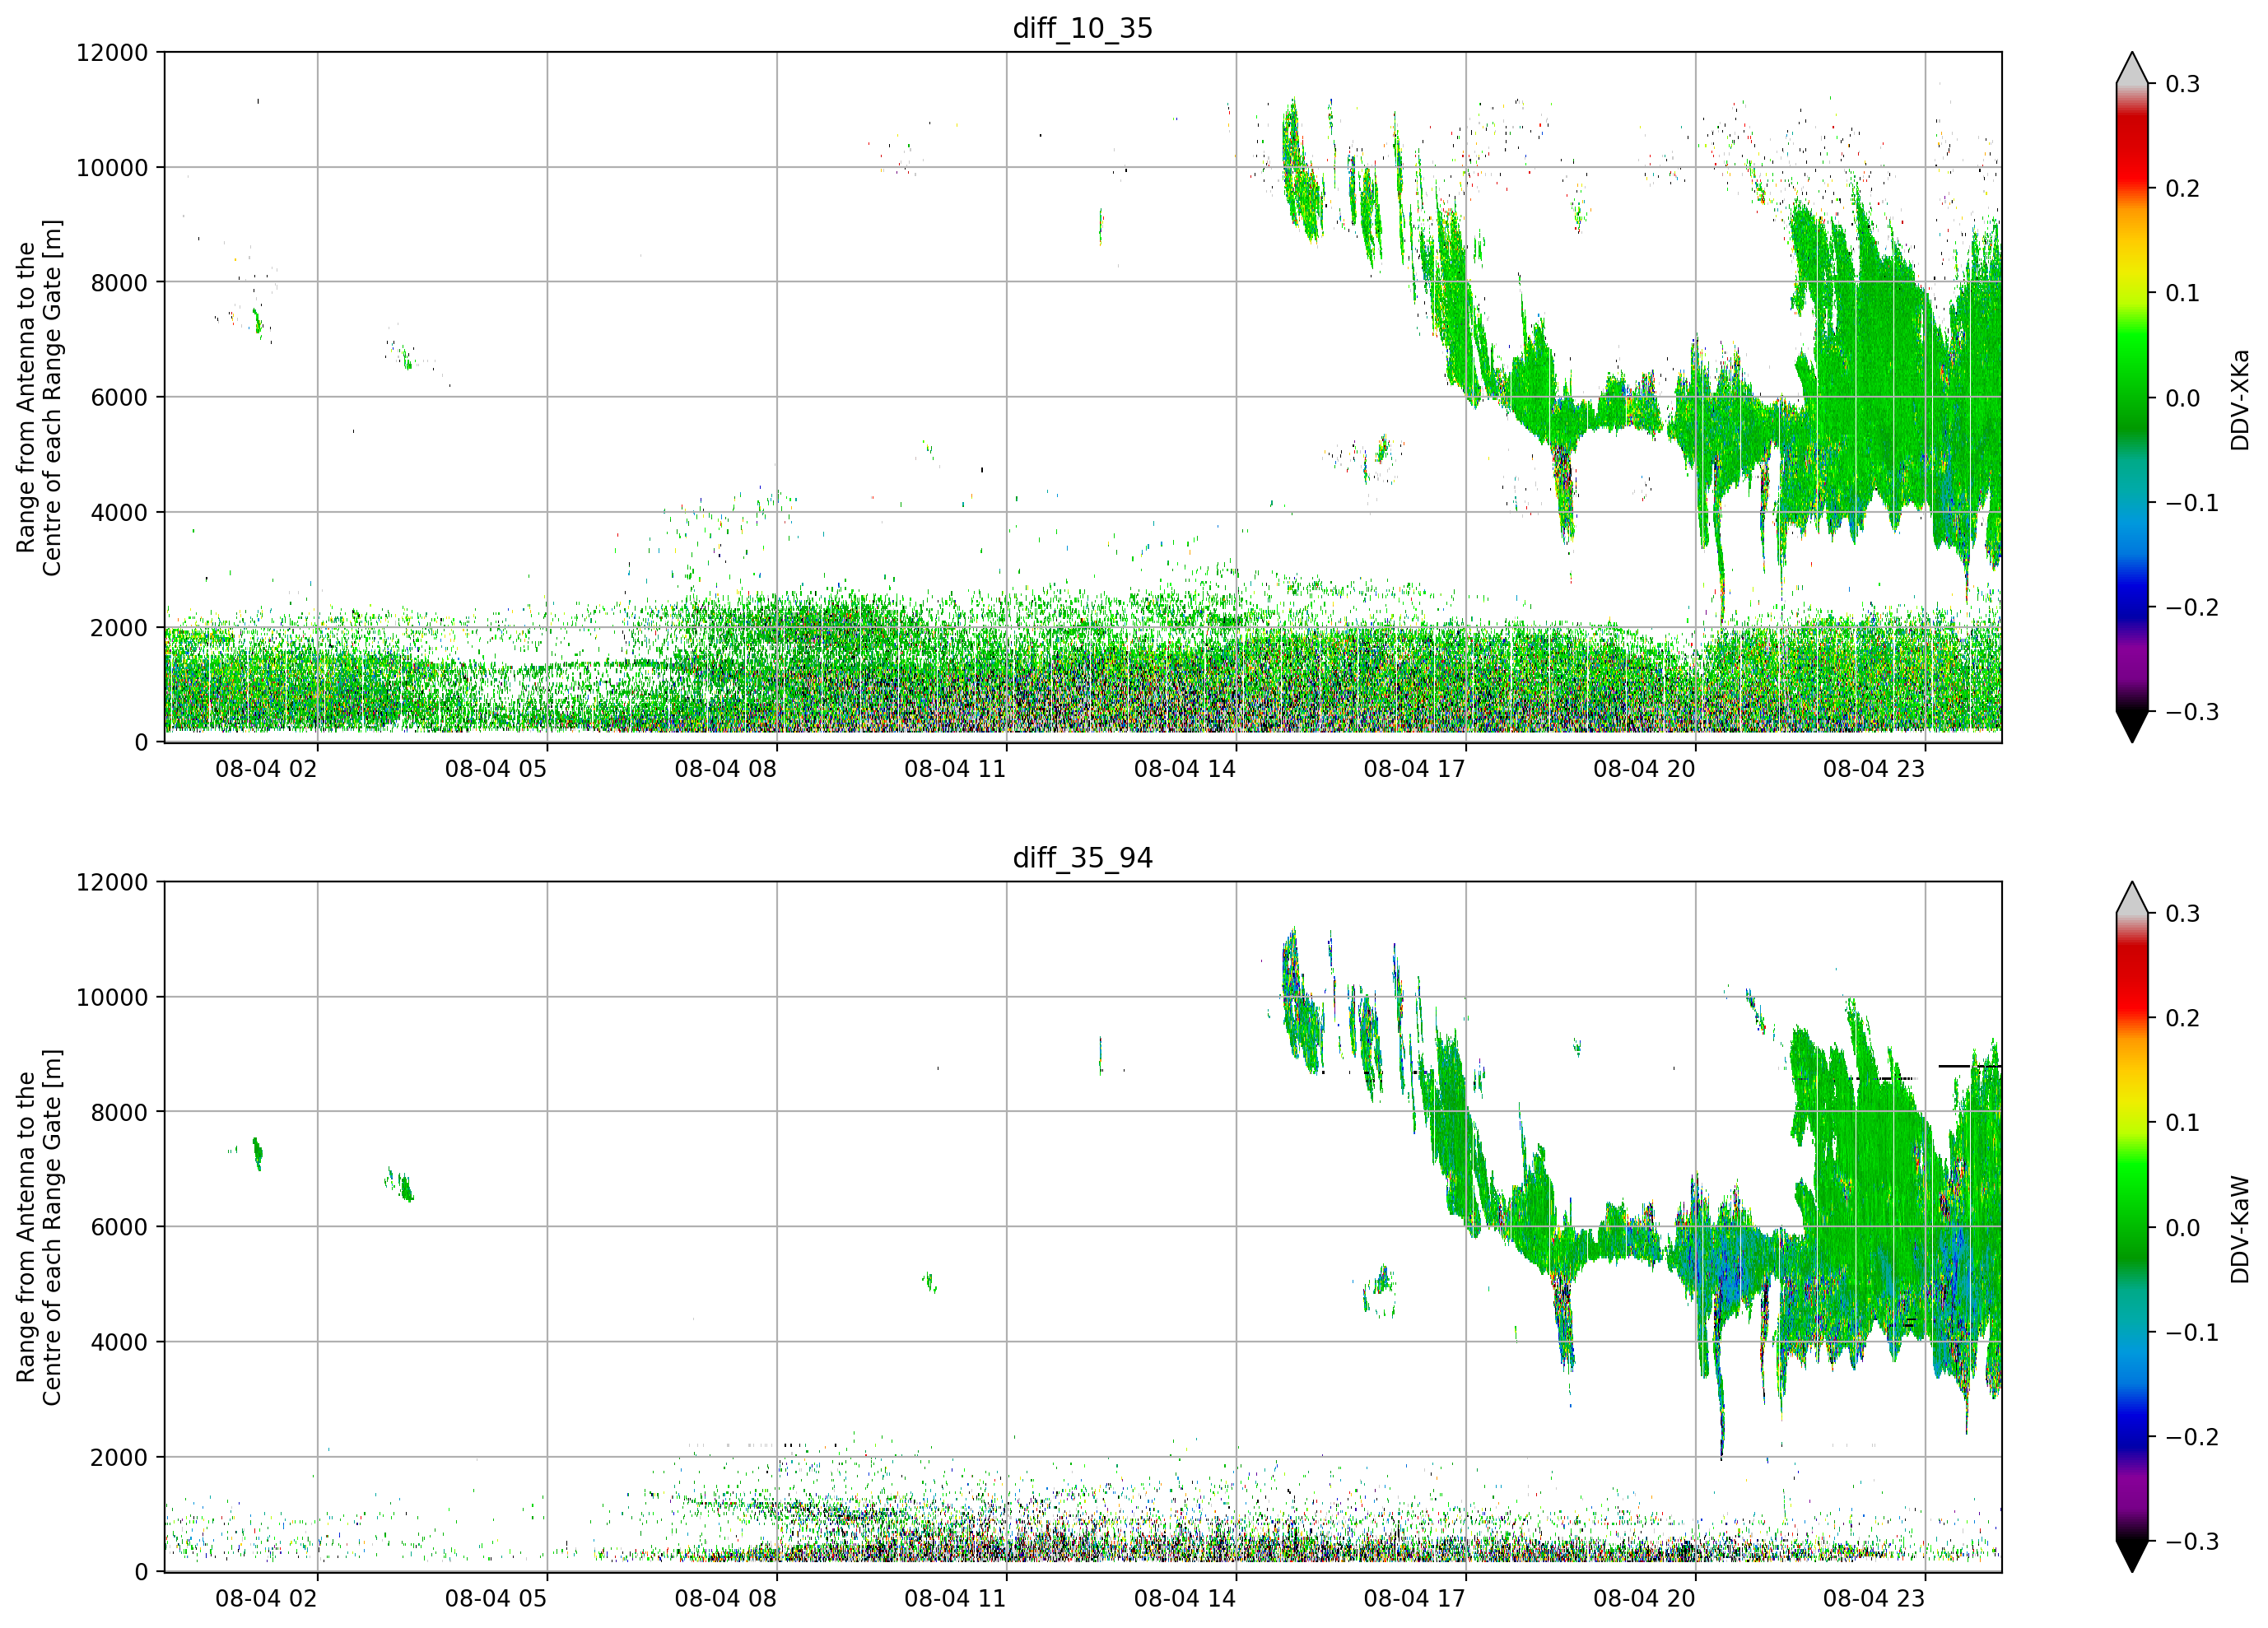This screenshot has height=1628, width=2268.
Task: Click the 4000 y-tick in diff_35_94 plot
Action: point(119,1343)
